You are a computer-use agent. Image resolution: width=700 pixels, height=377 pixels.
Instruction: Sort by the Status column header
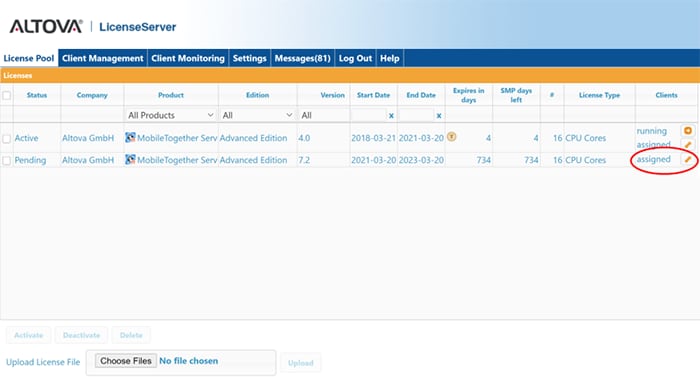pos(37,95)
